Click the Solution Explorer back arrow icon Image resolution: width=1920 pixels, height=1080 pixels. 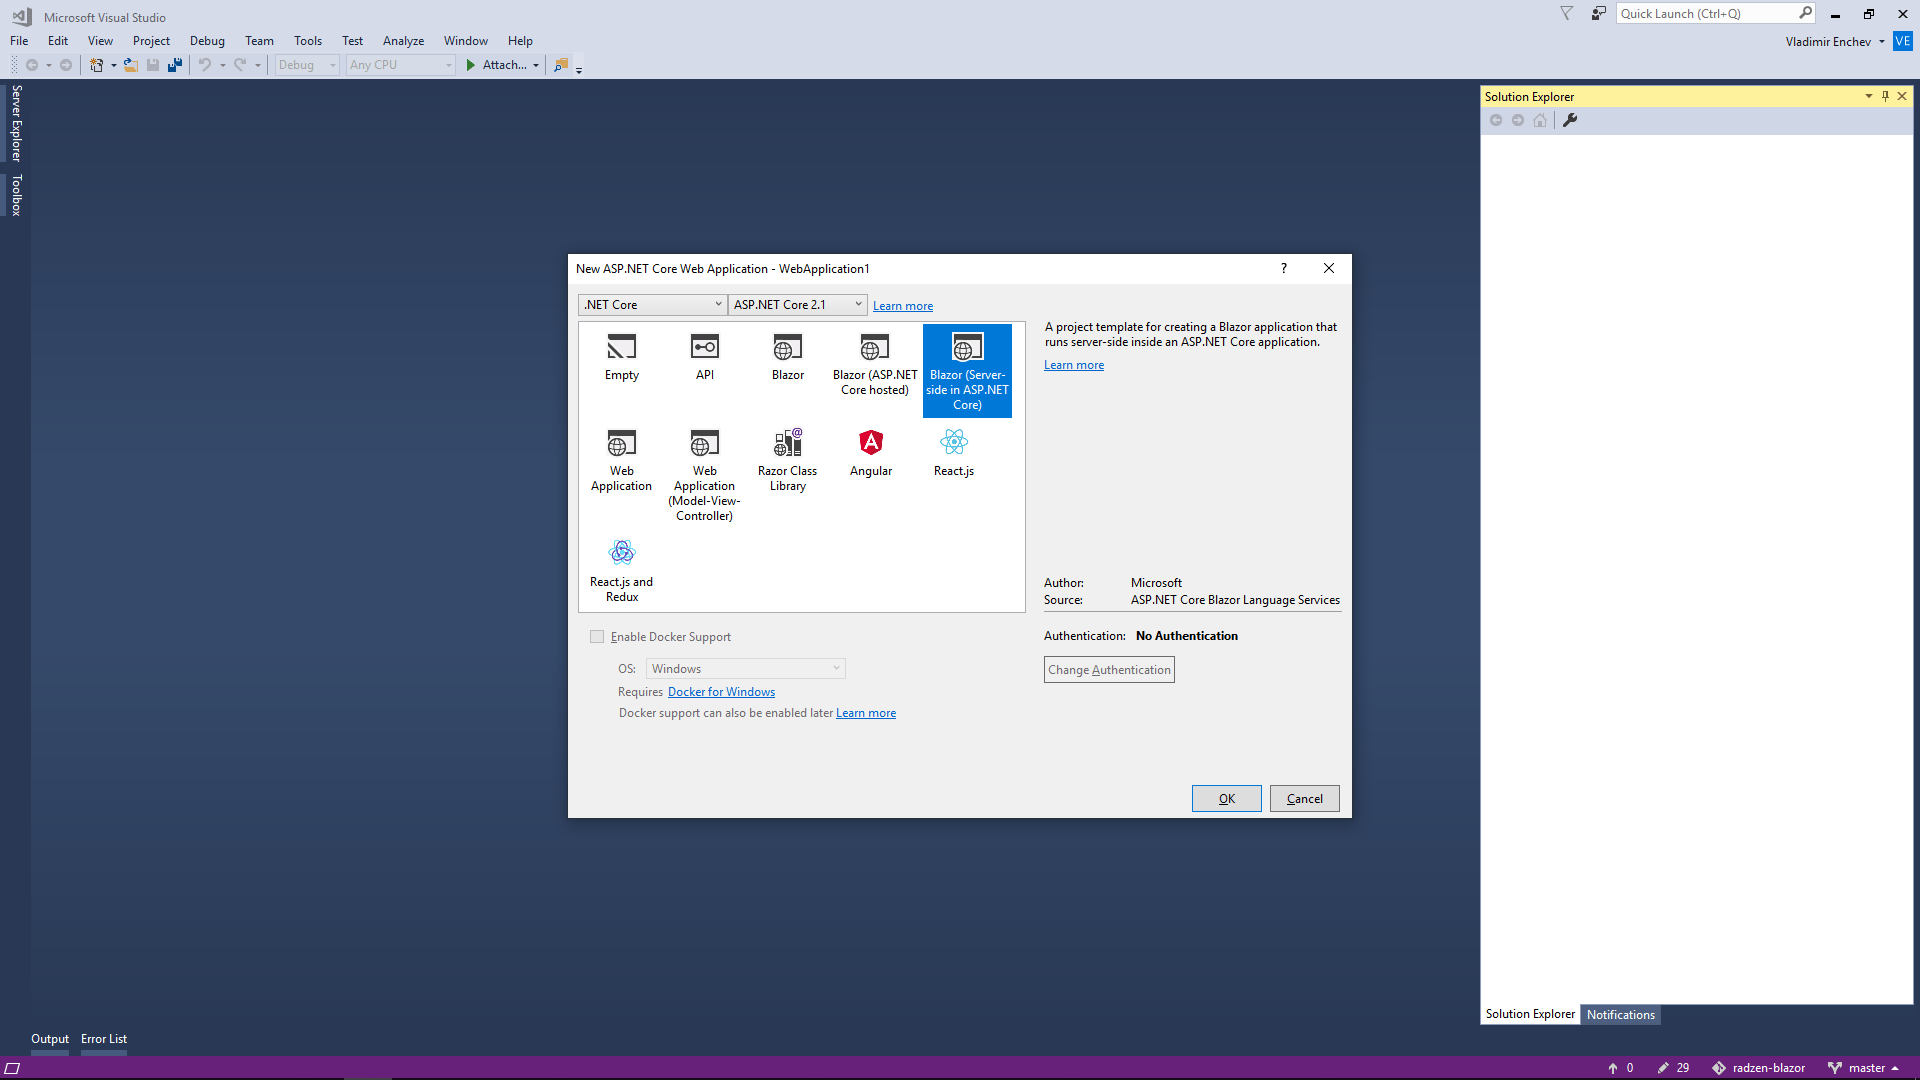click(1496, 120)
